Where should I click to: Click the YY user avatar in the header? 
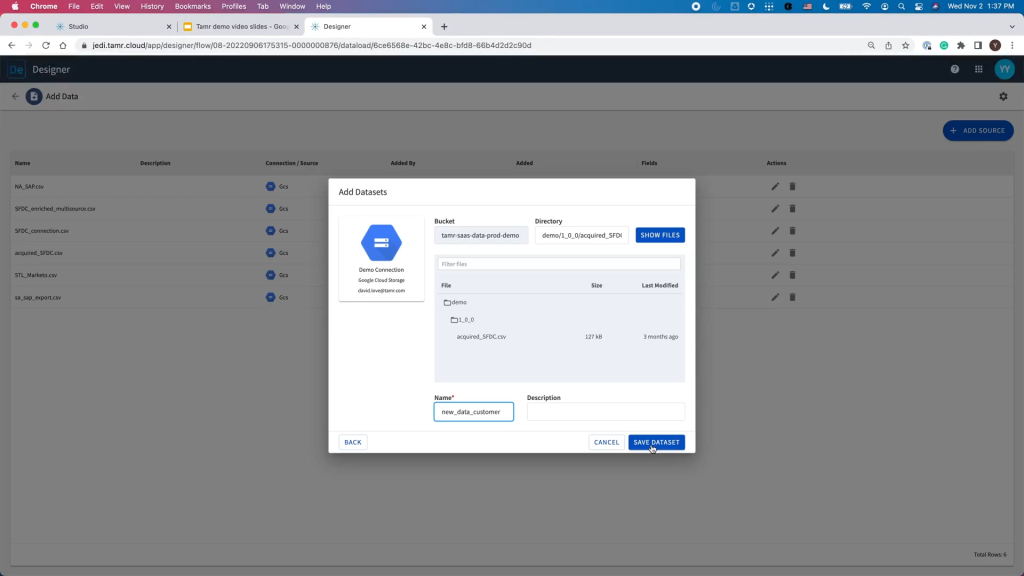click(1004, 69)
